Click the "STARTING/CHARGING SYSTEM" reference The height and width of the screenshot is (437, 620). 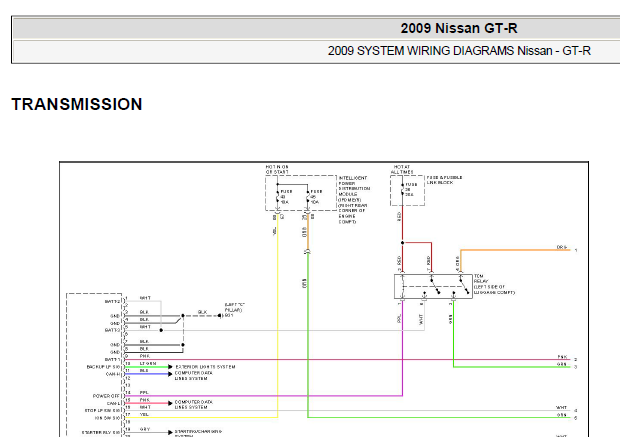click(x=198, y=433)
